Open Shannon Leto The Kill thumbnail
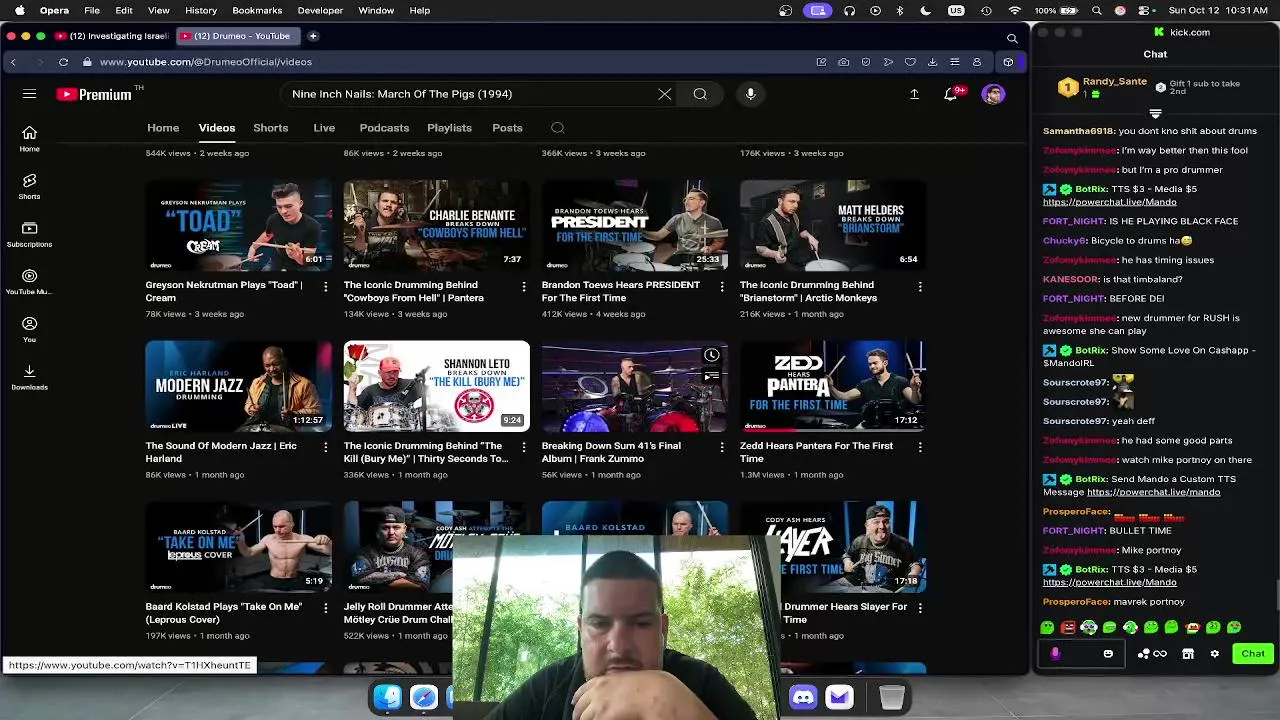Image resolution: width=1280 pixels, height=720 pixels. pos(436,386)
